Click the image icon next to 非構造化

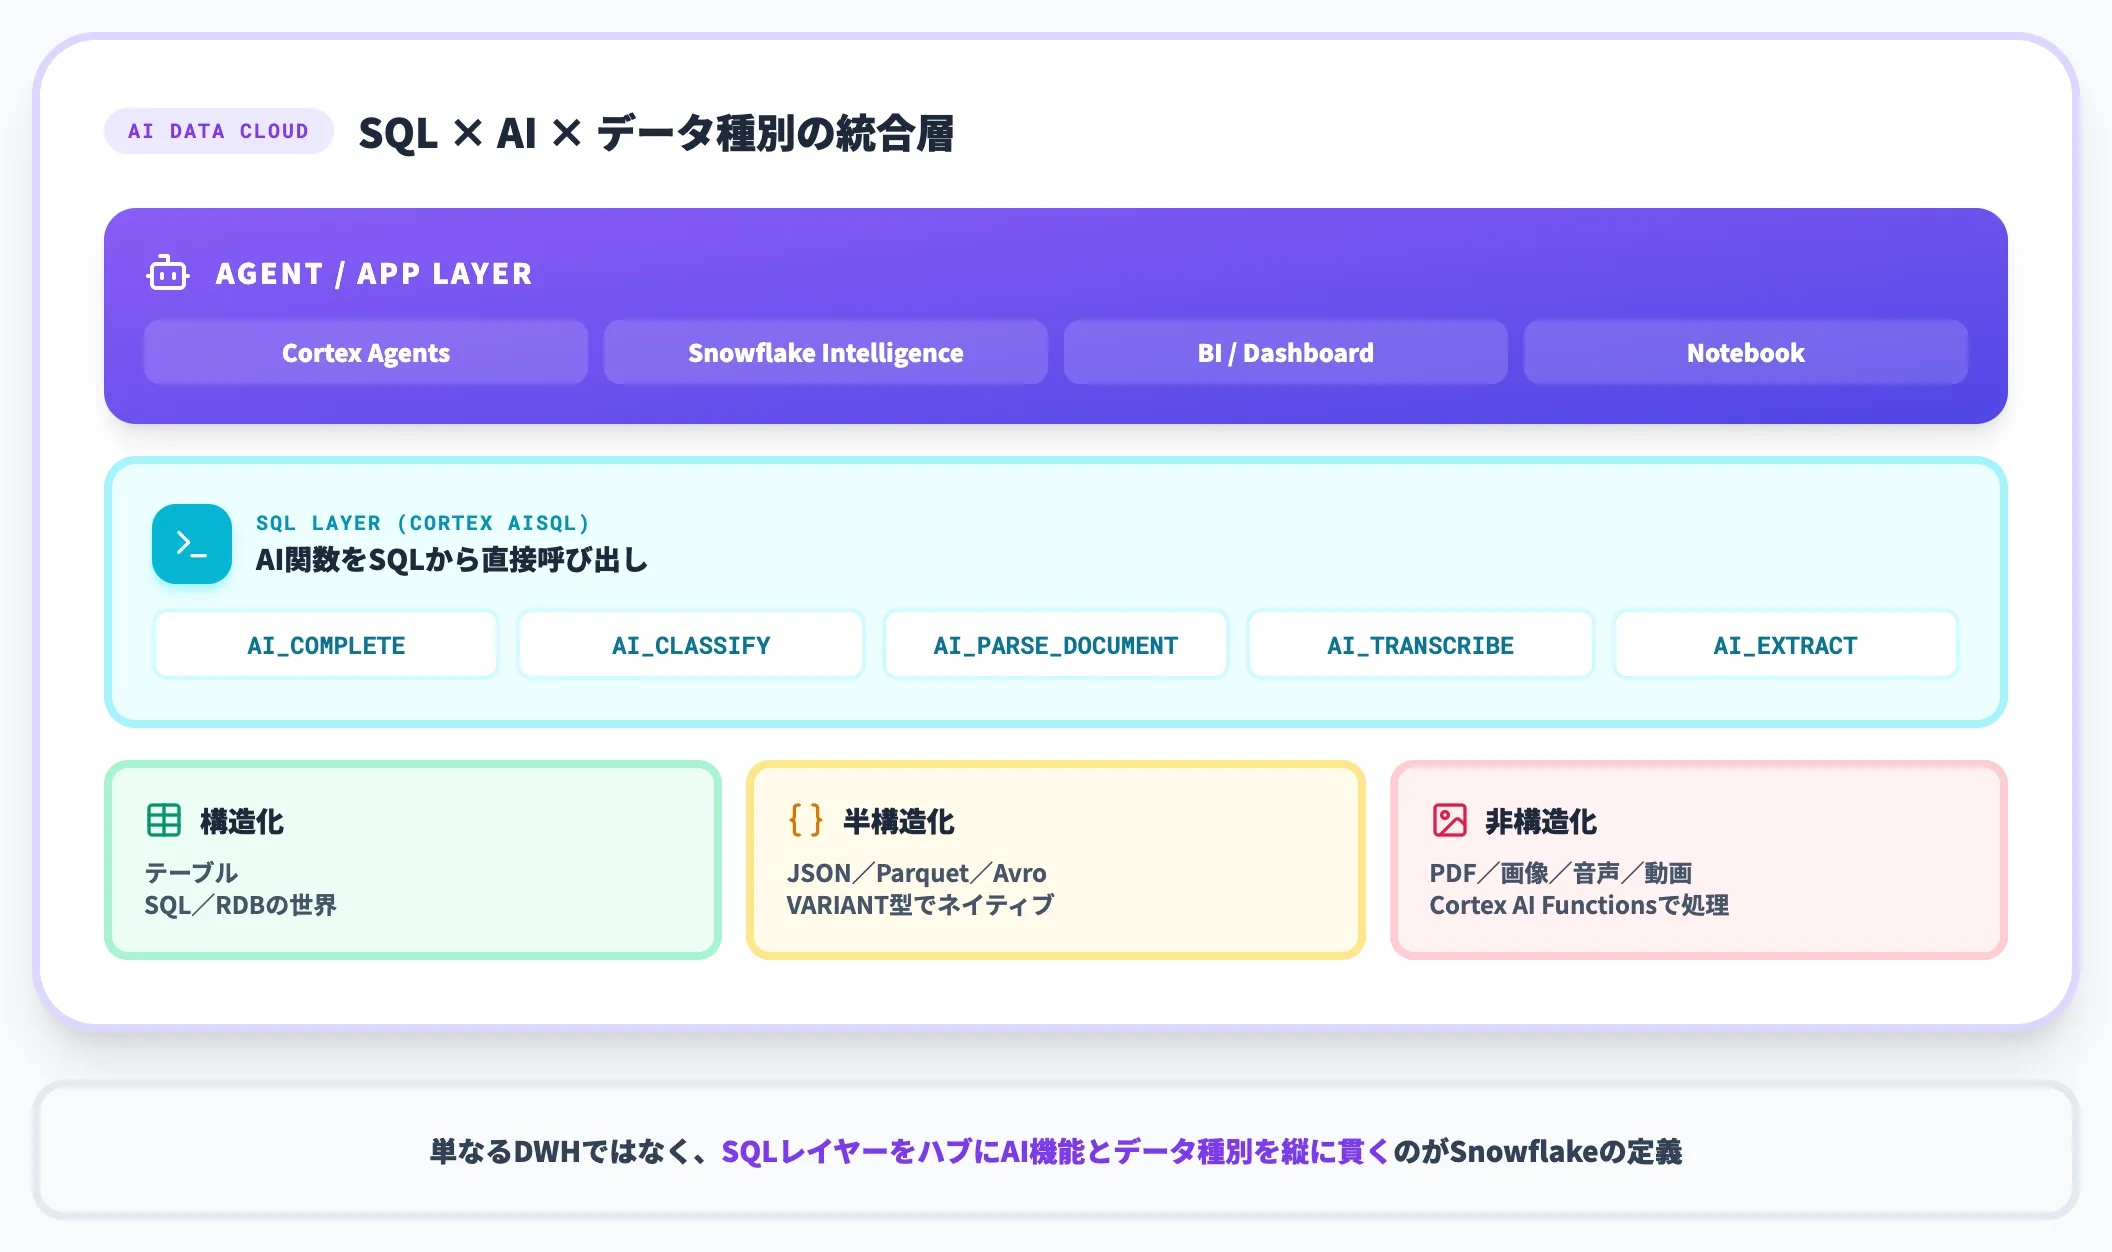coord(1449,820)
